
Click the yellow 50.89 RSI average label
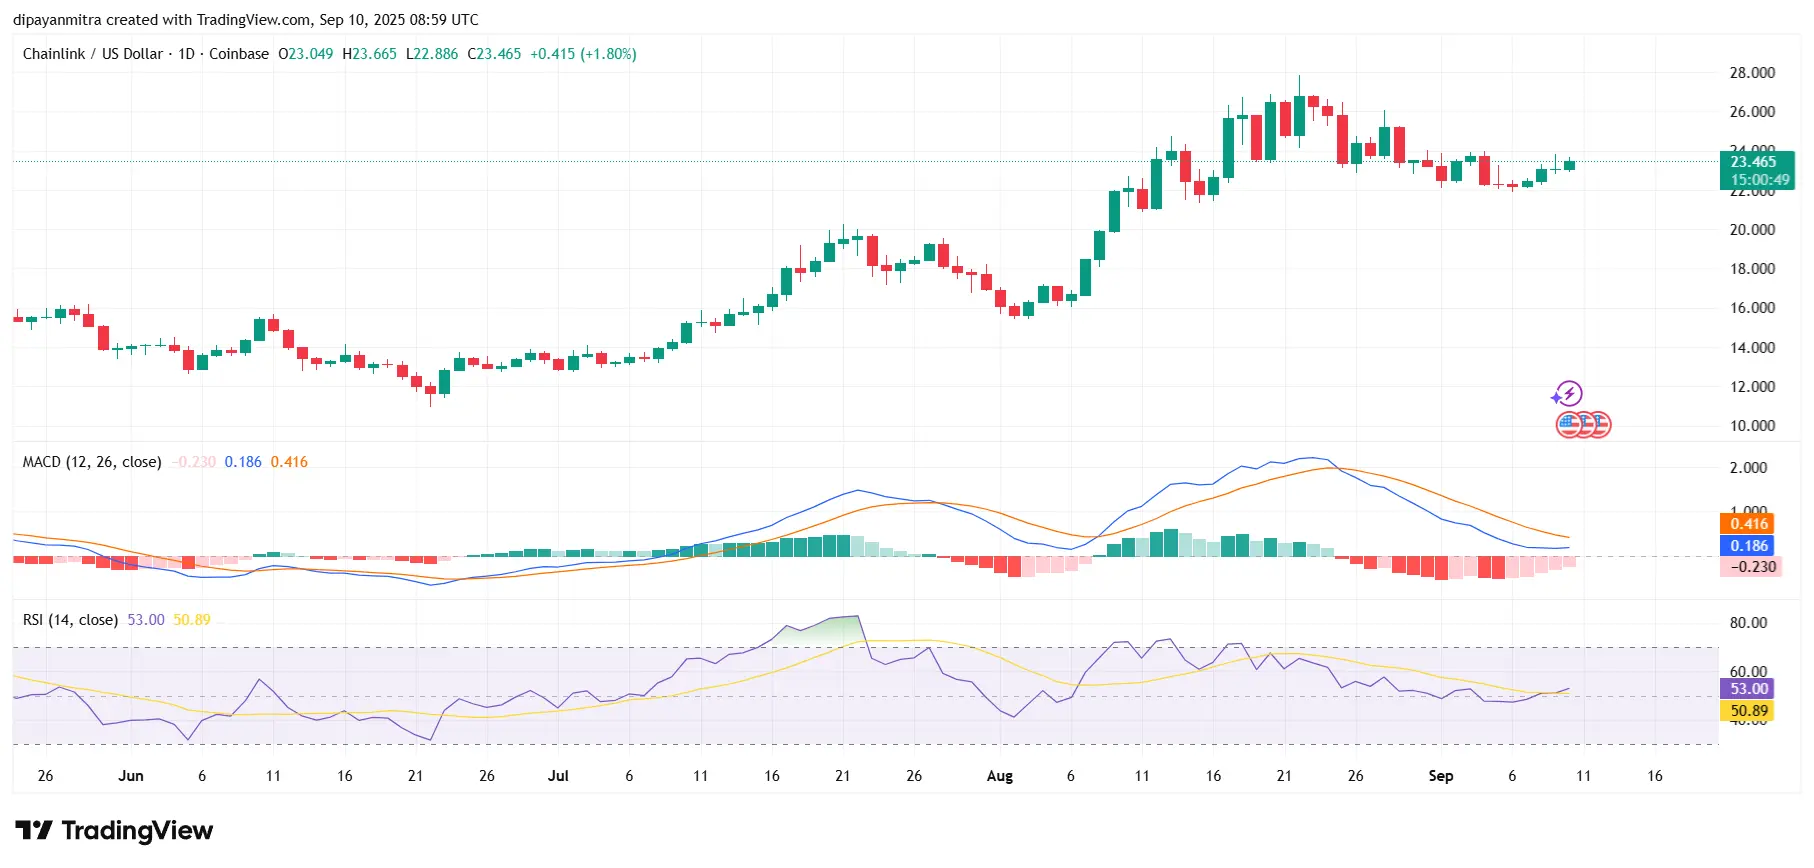tap(1749, 711)
